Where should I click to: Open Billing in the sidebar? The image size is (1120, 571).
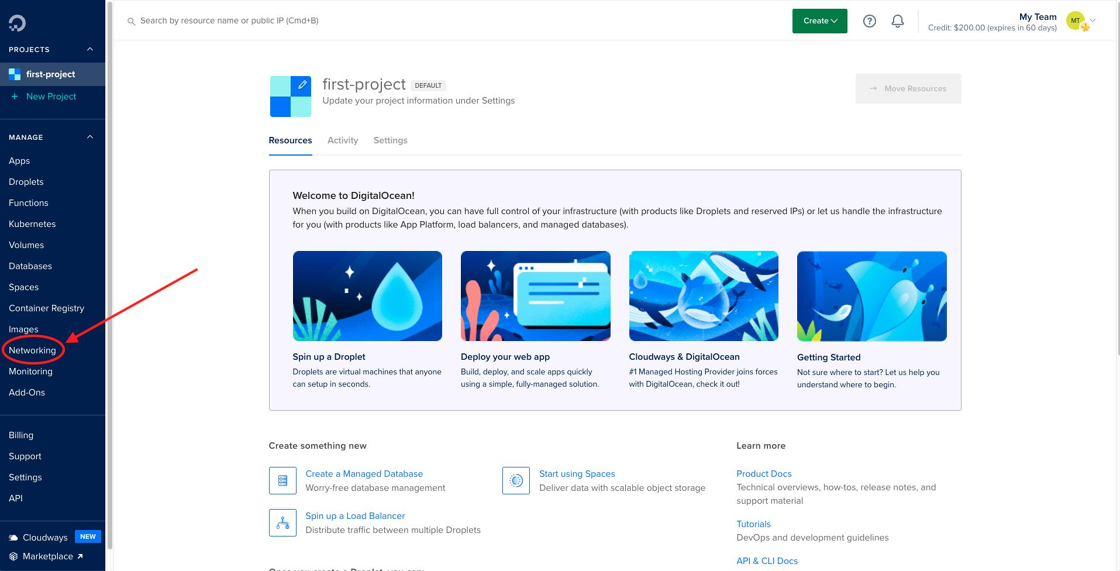point(21,435)
